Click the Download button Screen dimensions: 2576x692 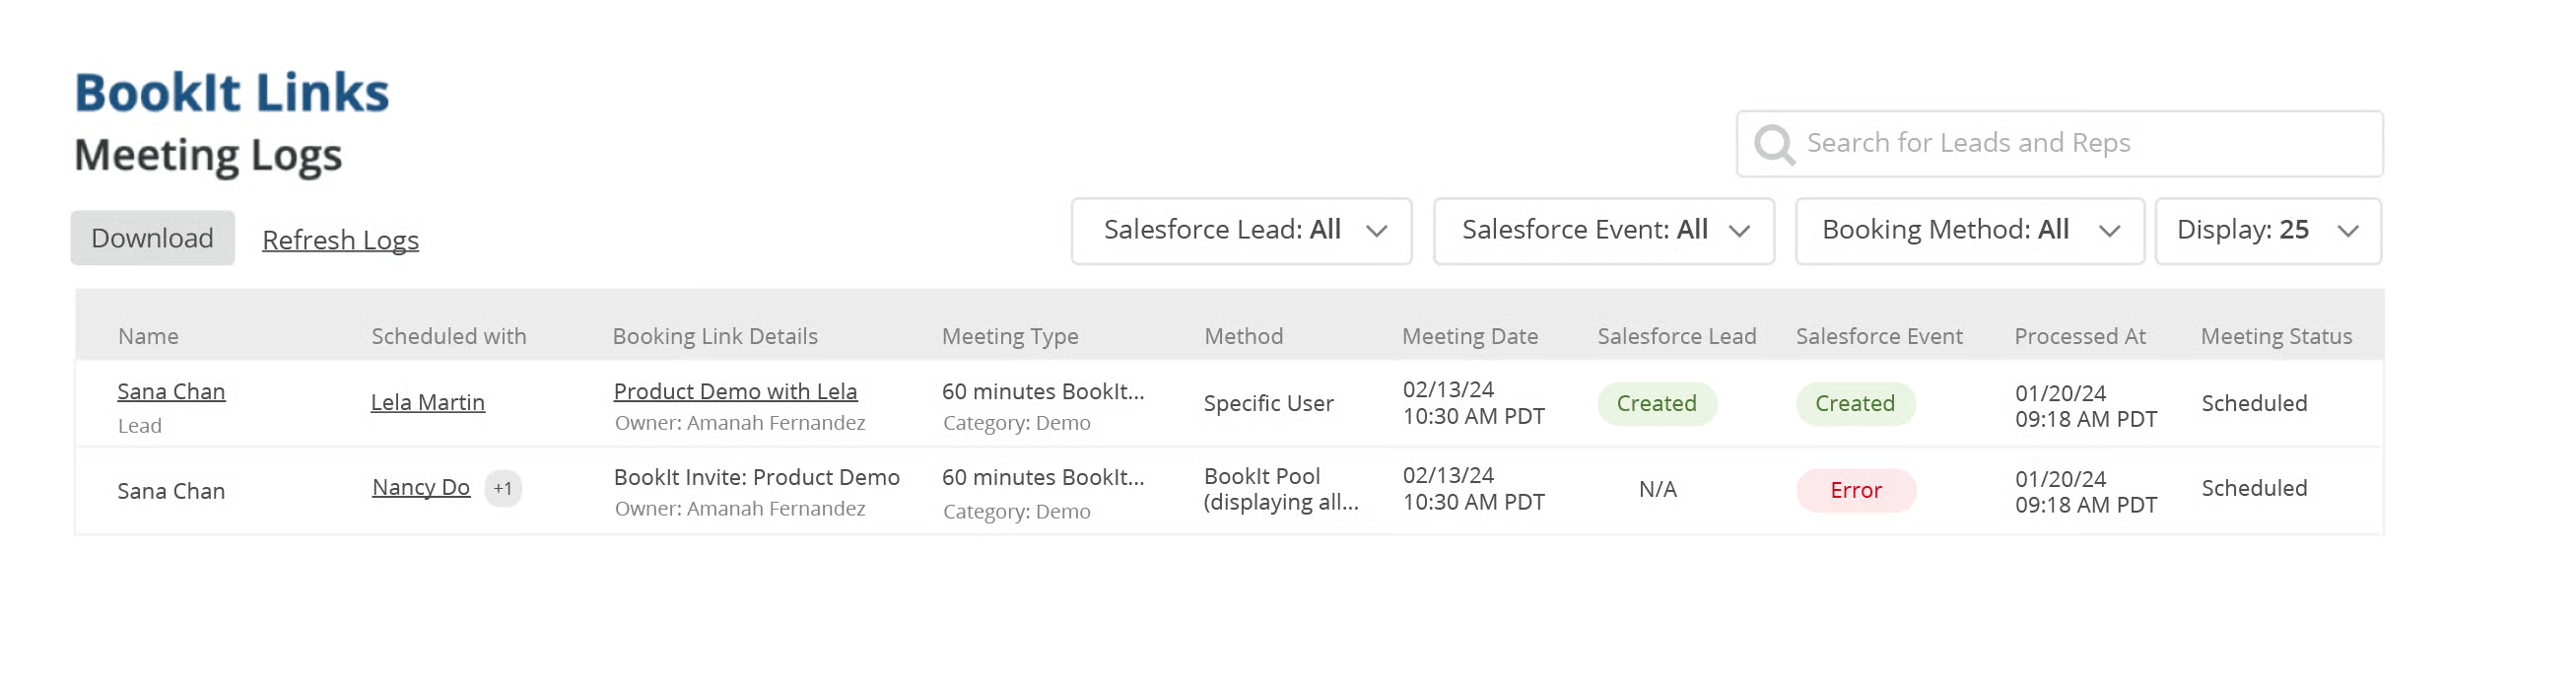point(152,238)
